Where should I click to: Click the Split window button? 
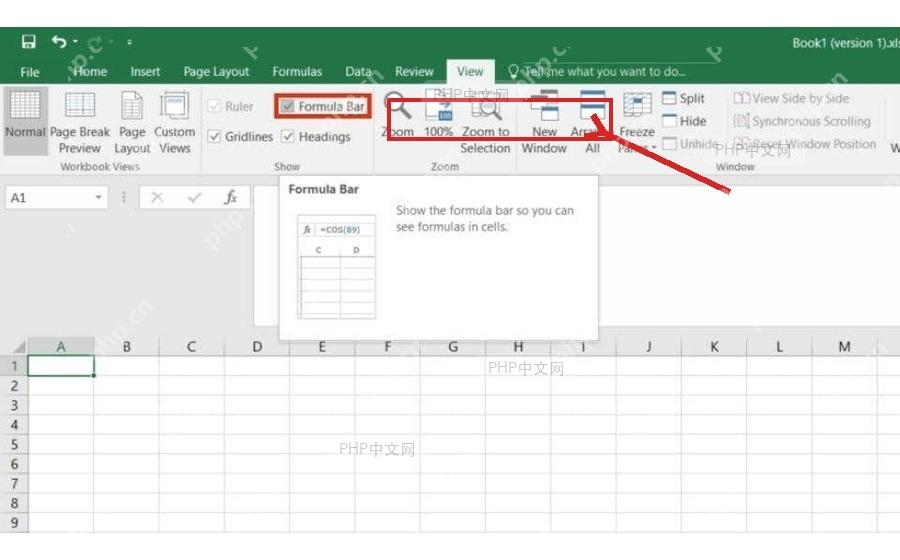point(683,98)
